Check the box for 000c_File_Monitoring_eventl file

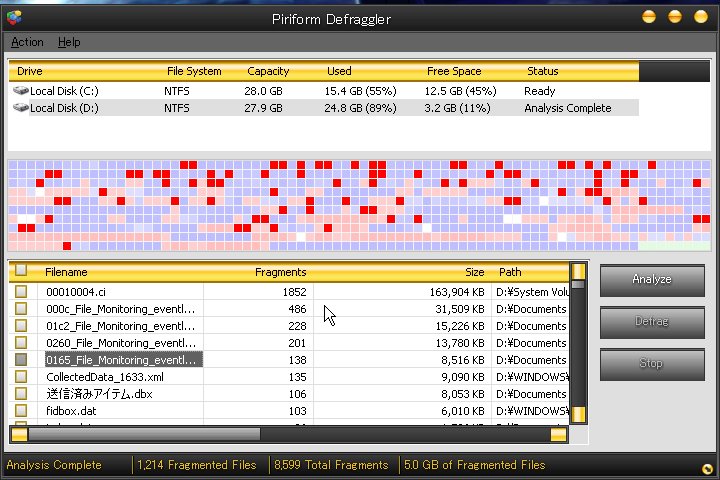pos(21,309)
